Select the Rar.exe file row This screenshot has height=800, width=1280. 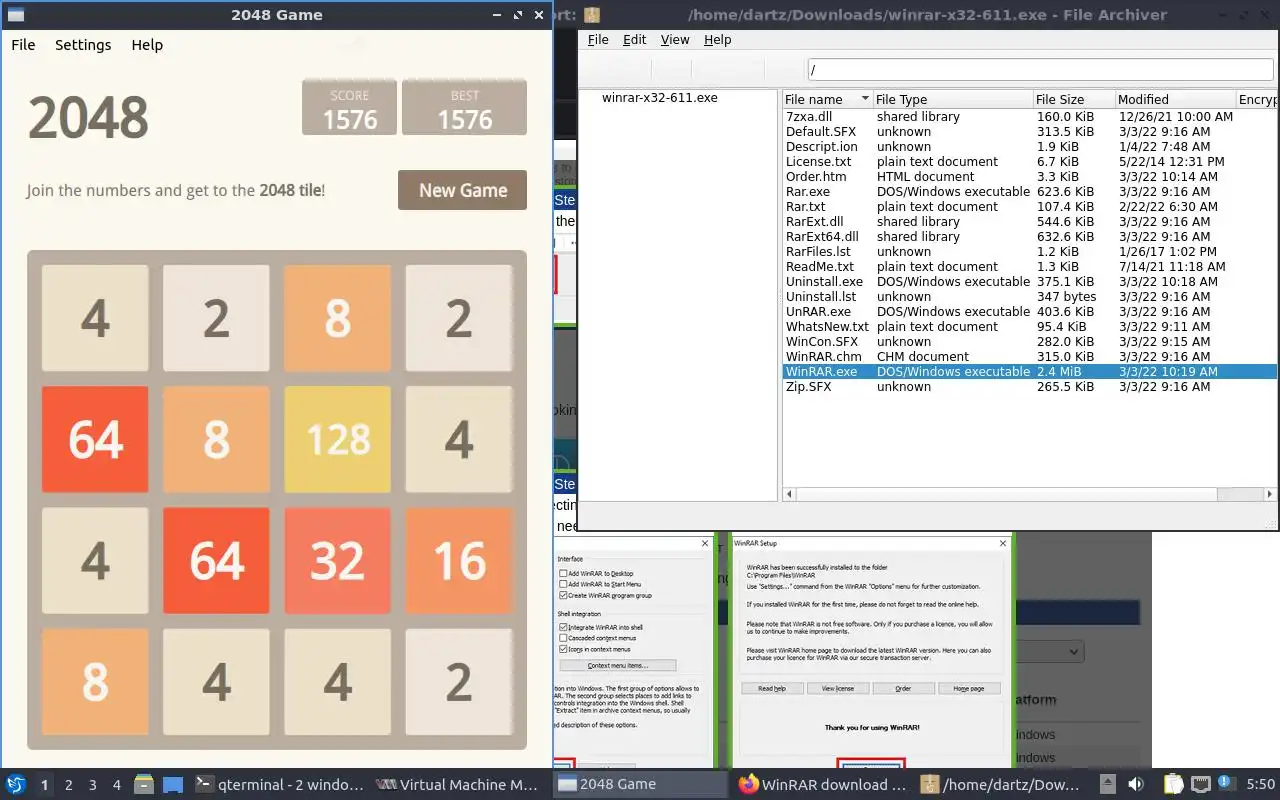1029,191
